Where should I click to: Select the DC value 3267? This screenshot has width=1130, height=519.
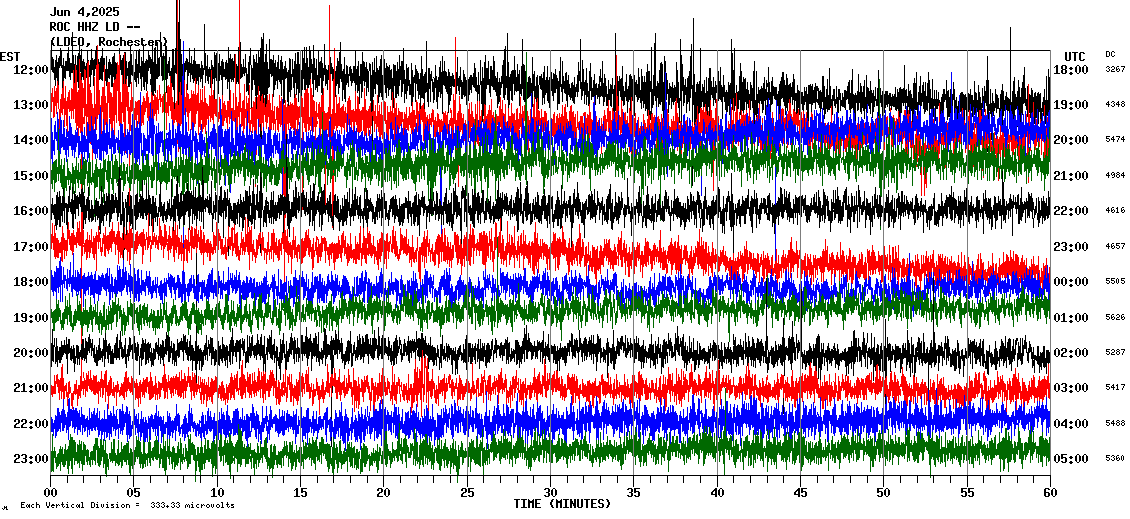[x=1115, y=70]
